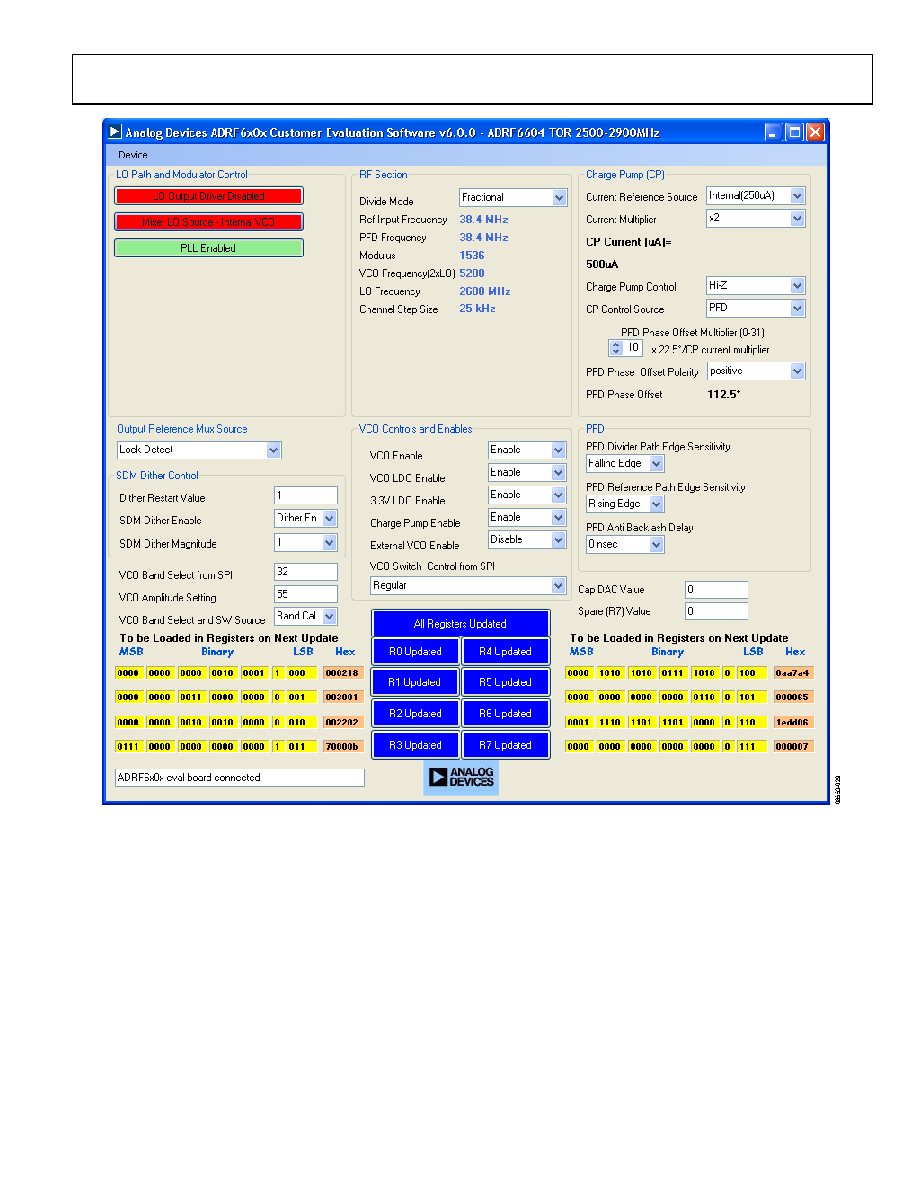Close the evaluation software window
This screenshot has height=1188, width=918.
pyautogui.click(x=815, y=133)
